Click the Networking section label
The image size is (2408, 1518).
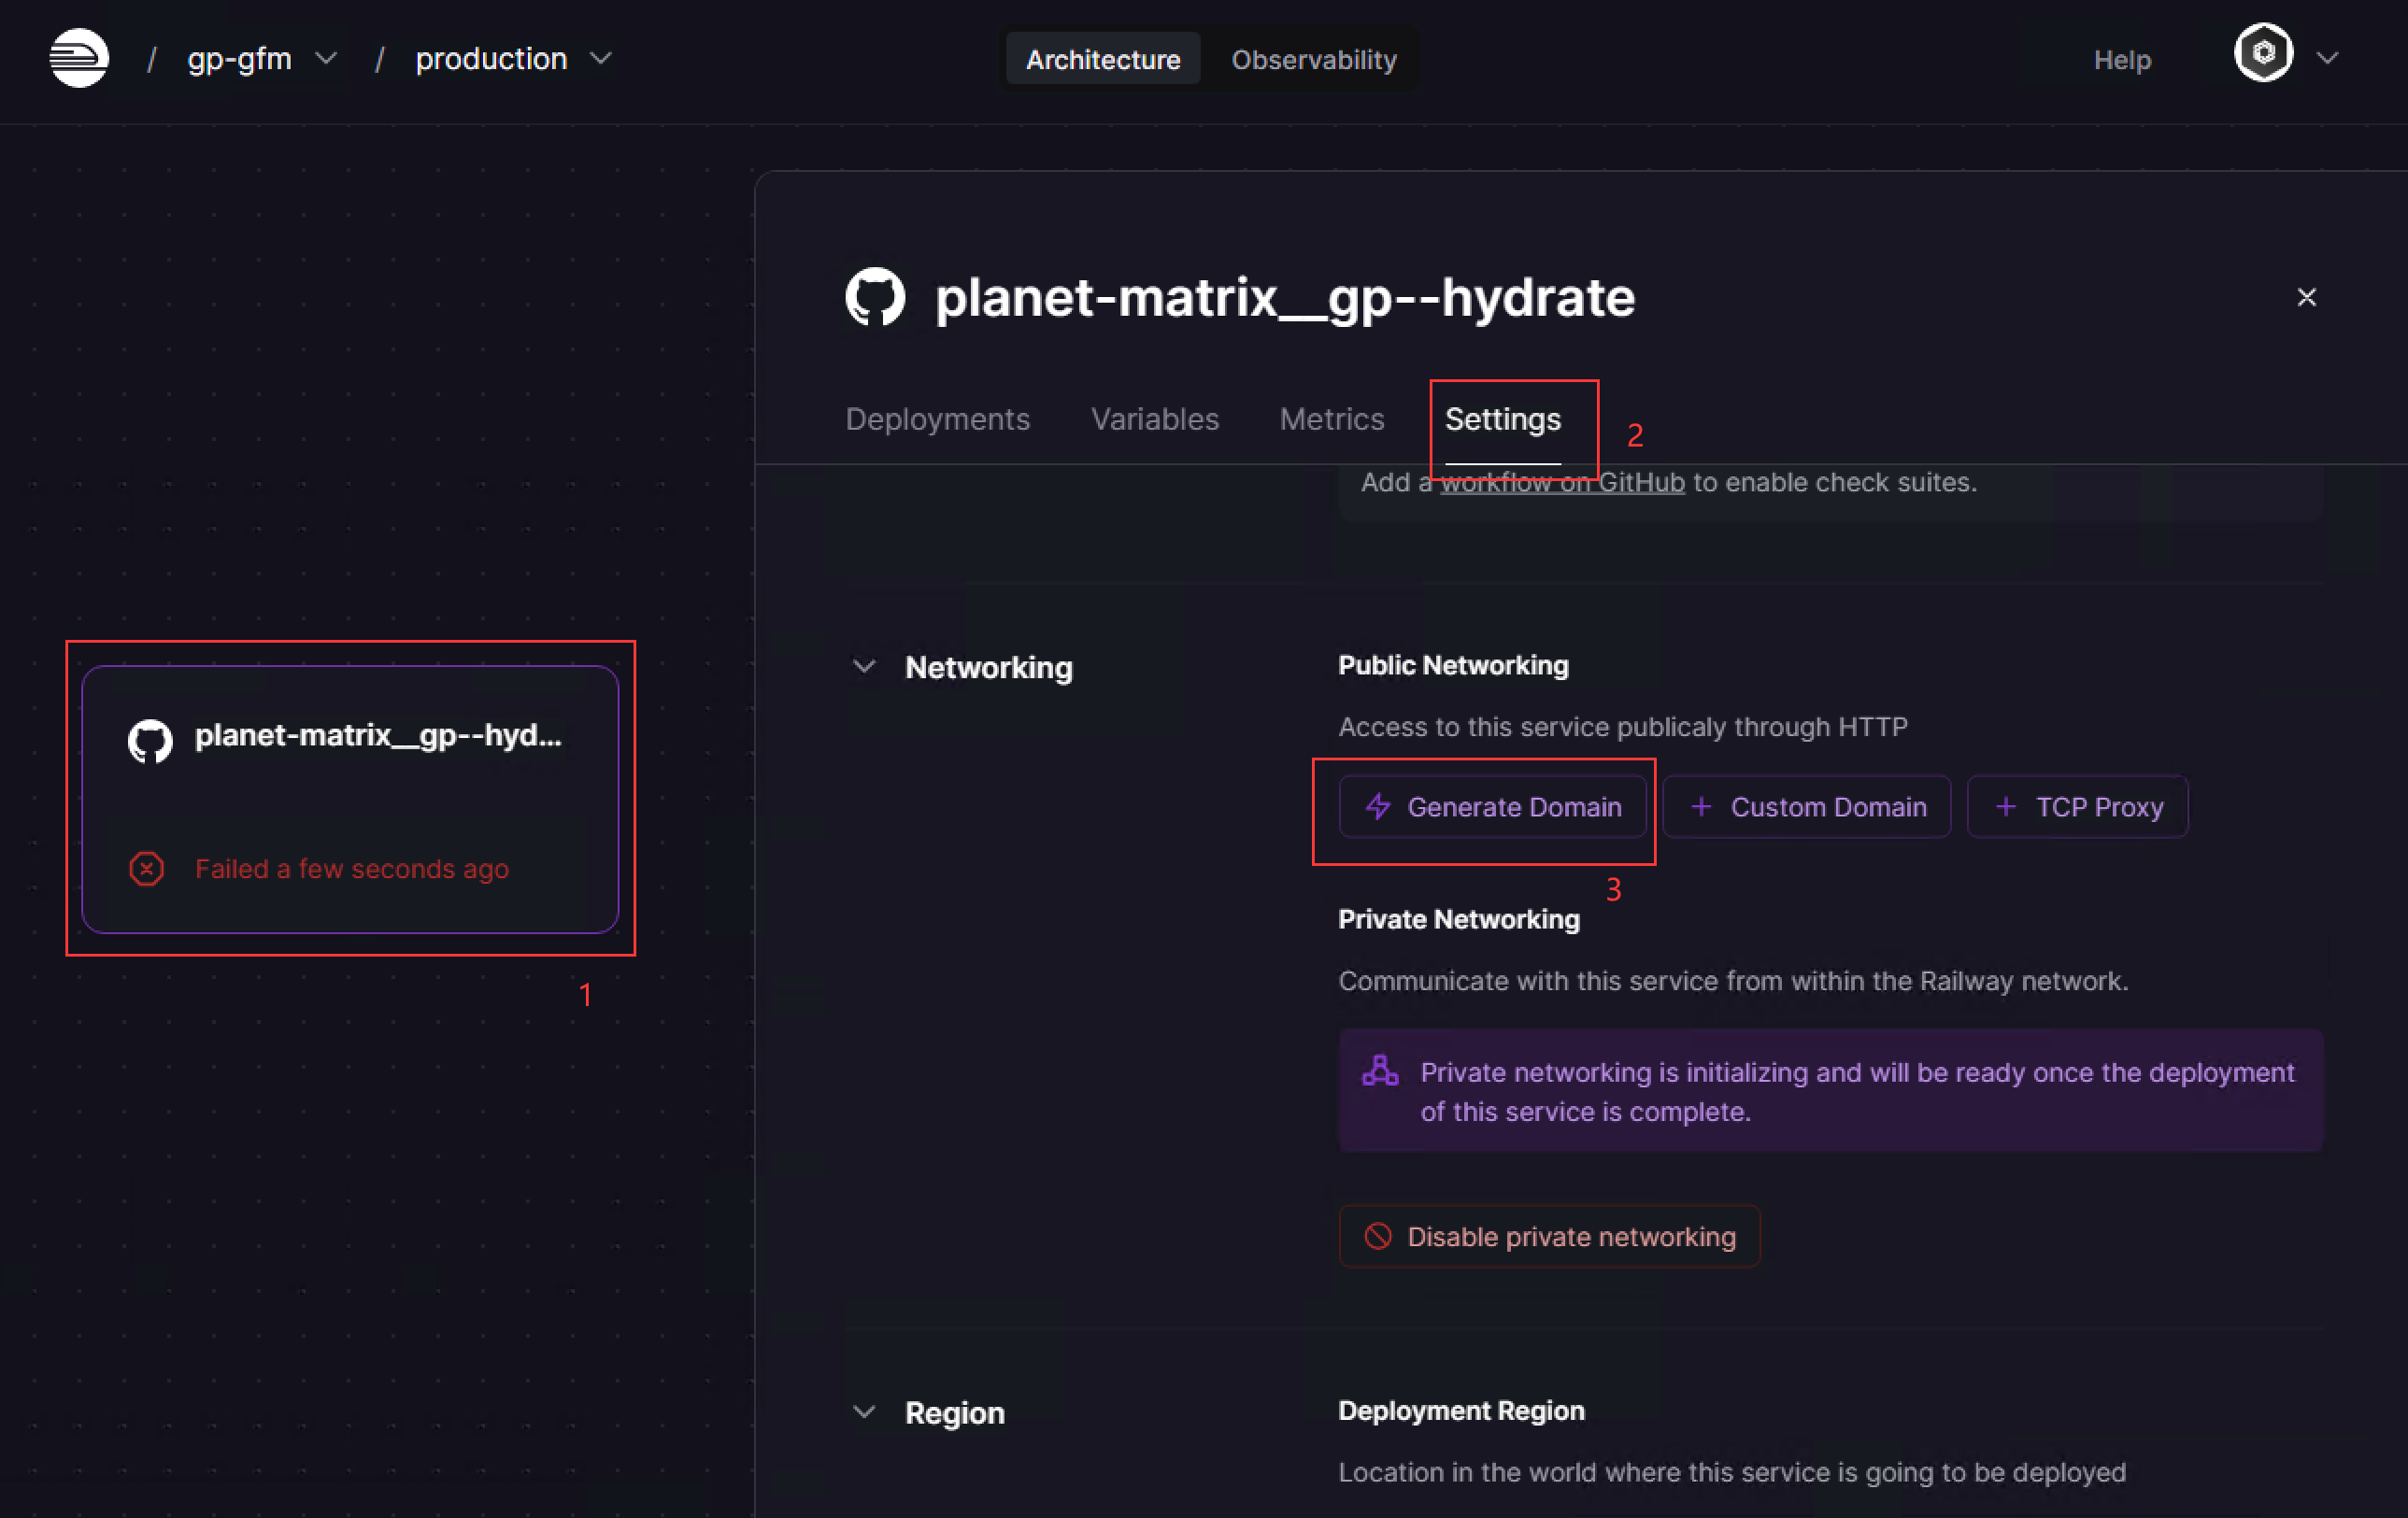click(x=988, y=667)
